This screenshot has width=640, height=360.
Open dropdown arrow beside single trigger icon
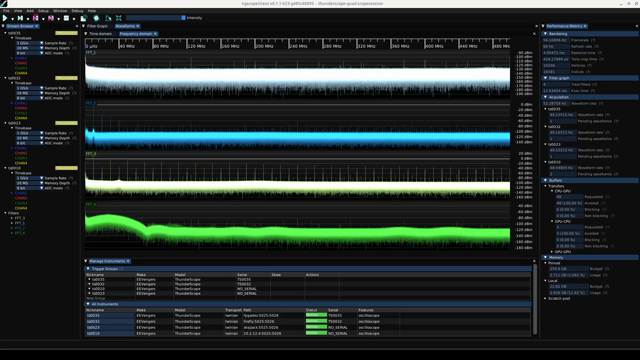(28, 19)
